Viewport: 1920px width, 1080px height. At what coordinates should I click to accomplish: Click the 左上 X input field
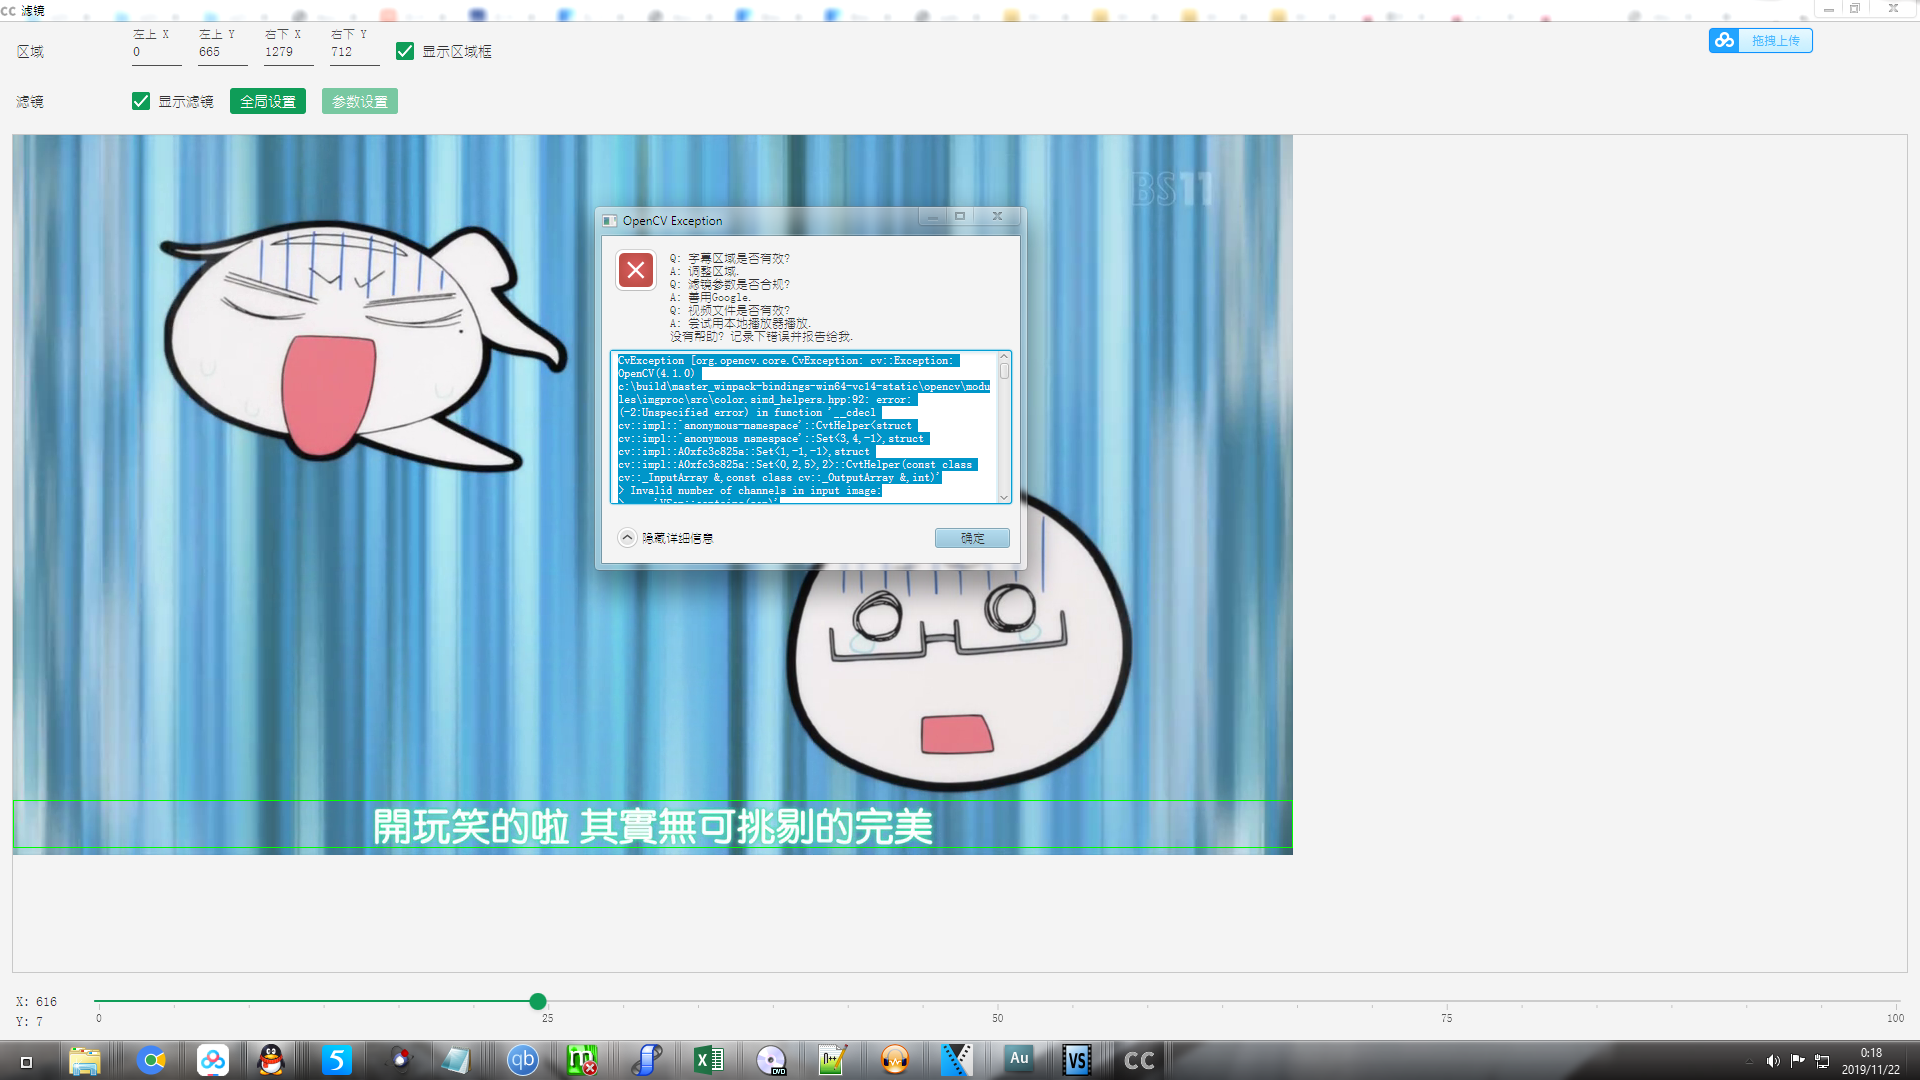(156, 52)
